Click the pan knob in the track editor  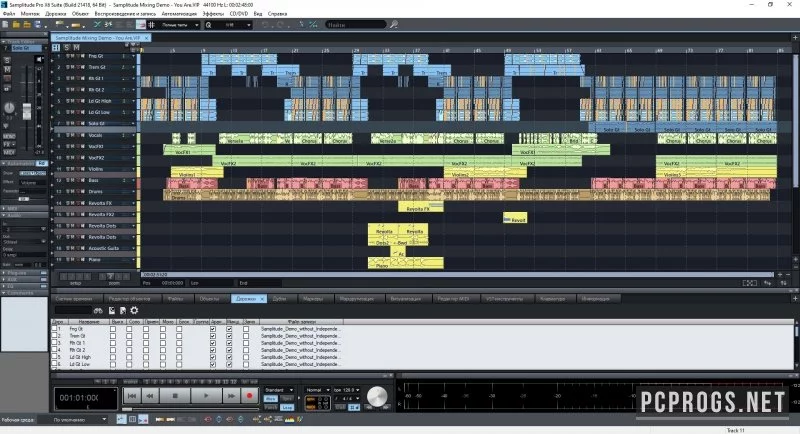pos(9,108)
